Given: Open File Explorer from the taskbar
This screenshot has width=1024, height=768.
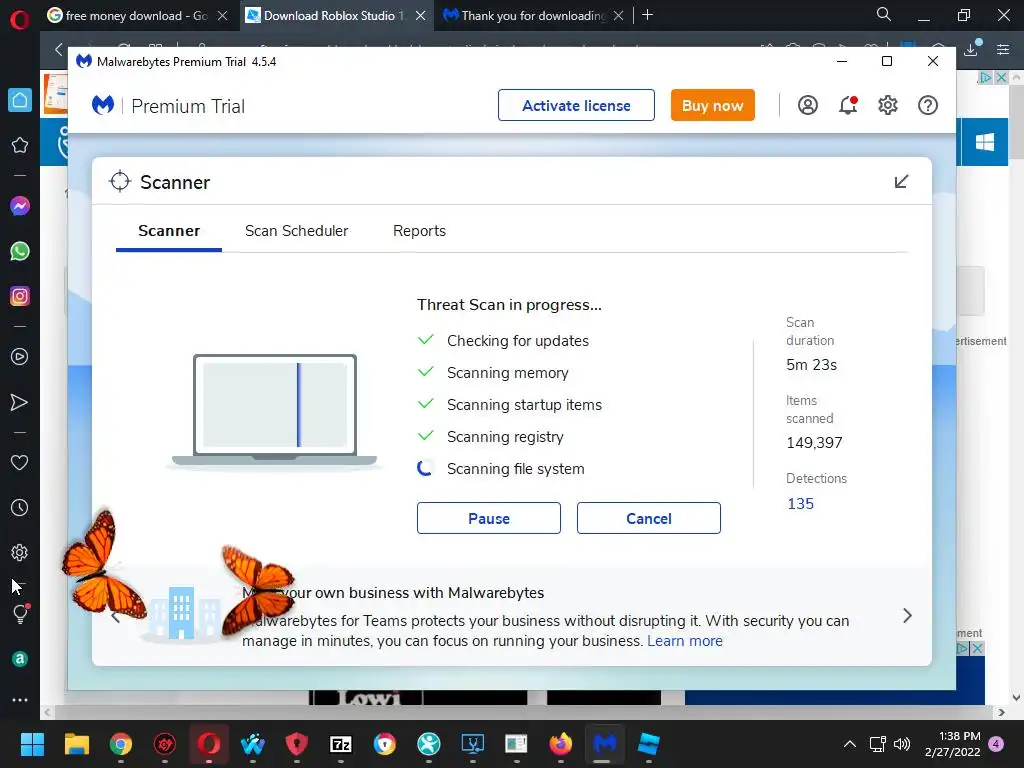Looking at the screenshot, I should pos(76,743).
